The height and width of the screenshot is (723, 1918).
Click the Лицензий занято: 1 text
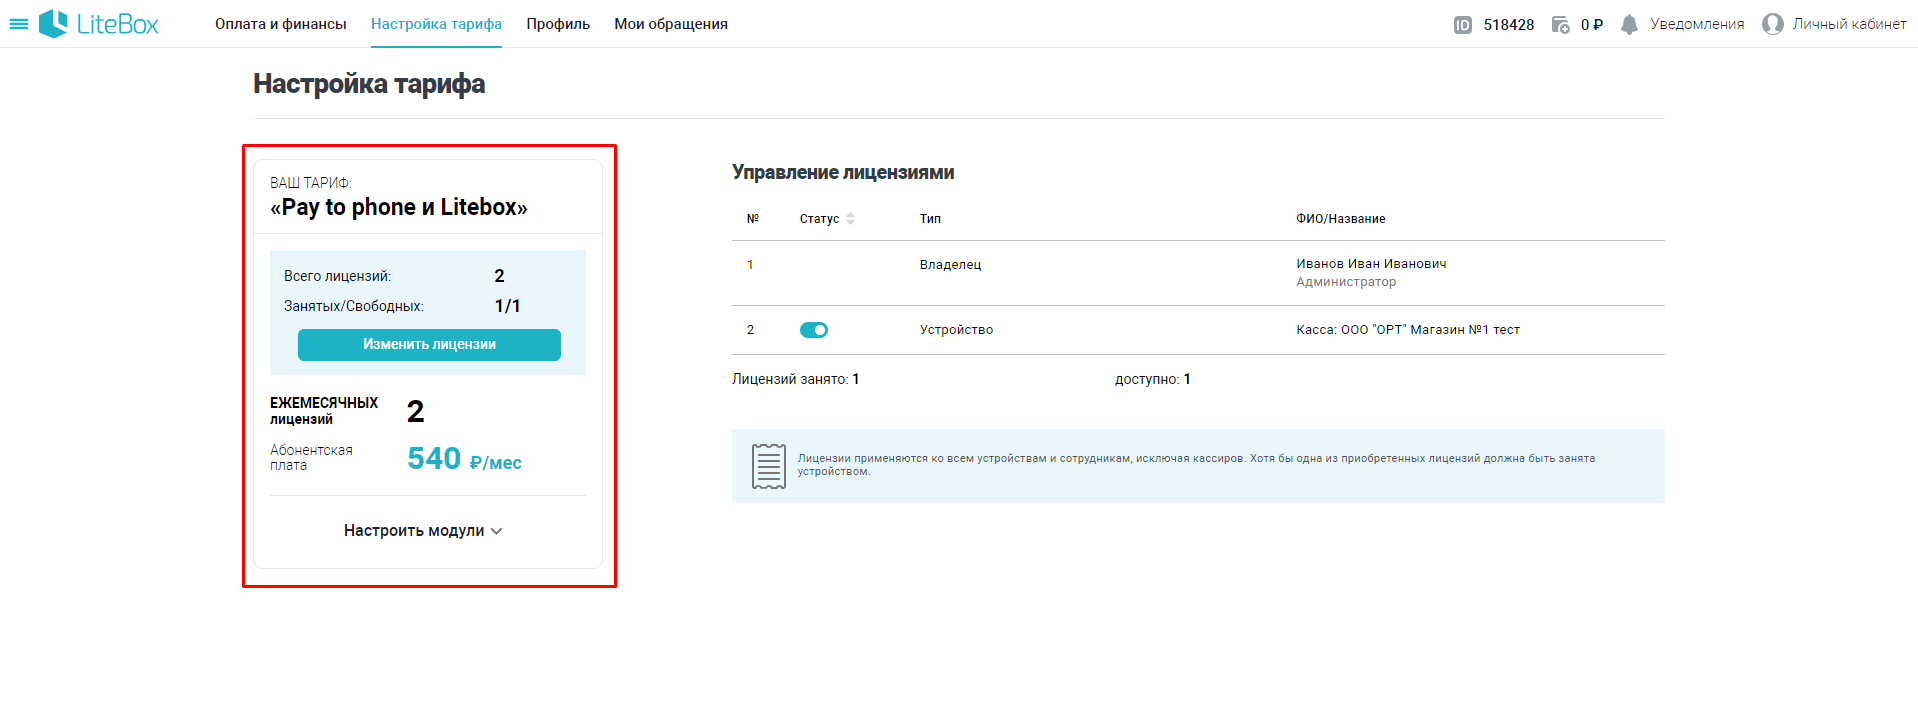[795, 379]
